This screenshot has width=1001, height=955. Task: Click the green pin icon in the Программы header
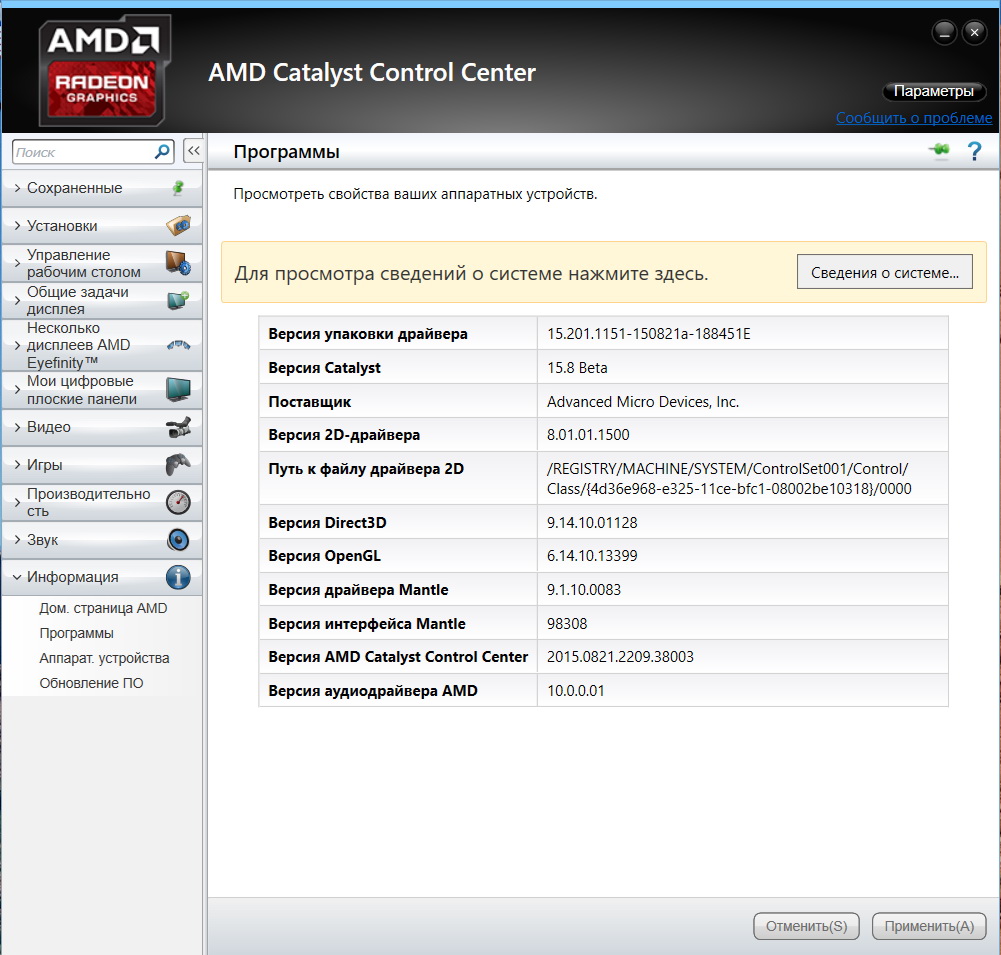click(x=939, y=150)
